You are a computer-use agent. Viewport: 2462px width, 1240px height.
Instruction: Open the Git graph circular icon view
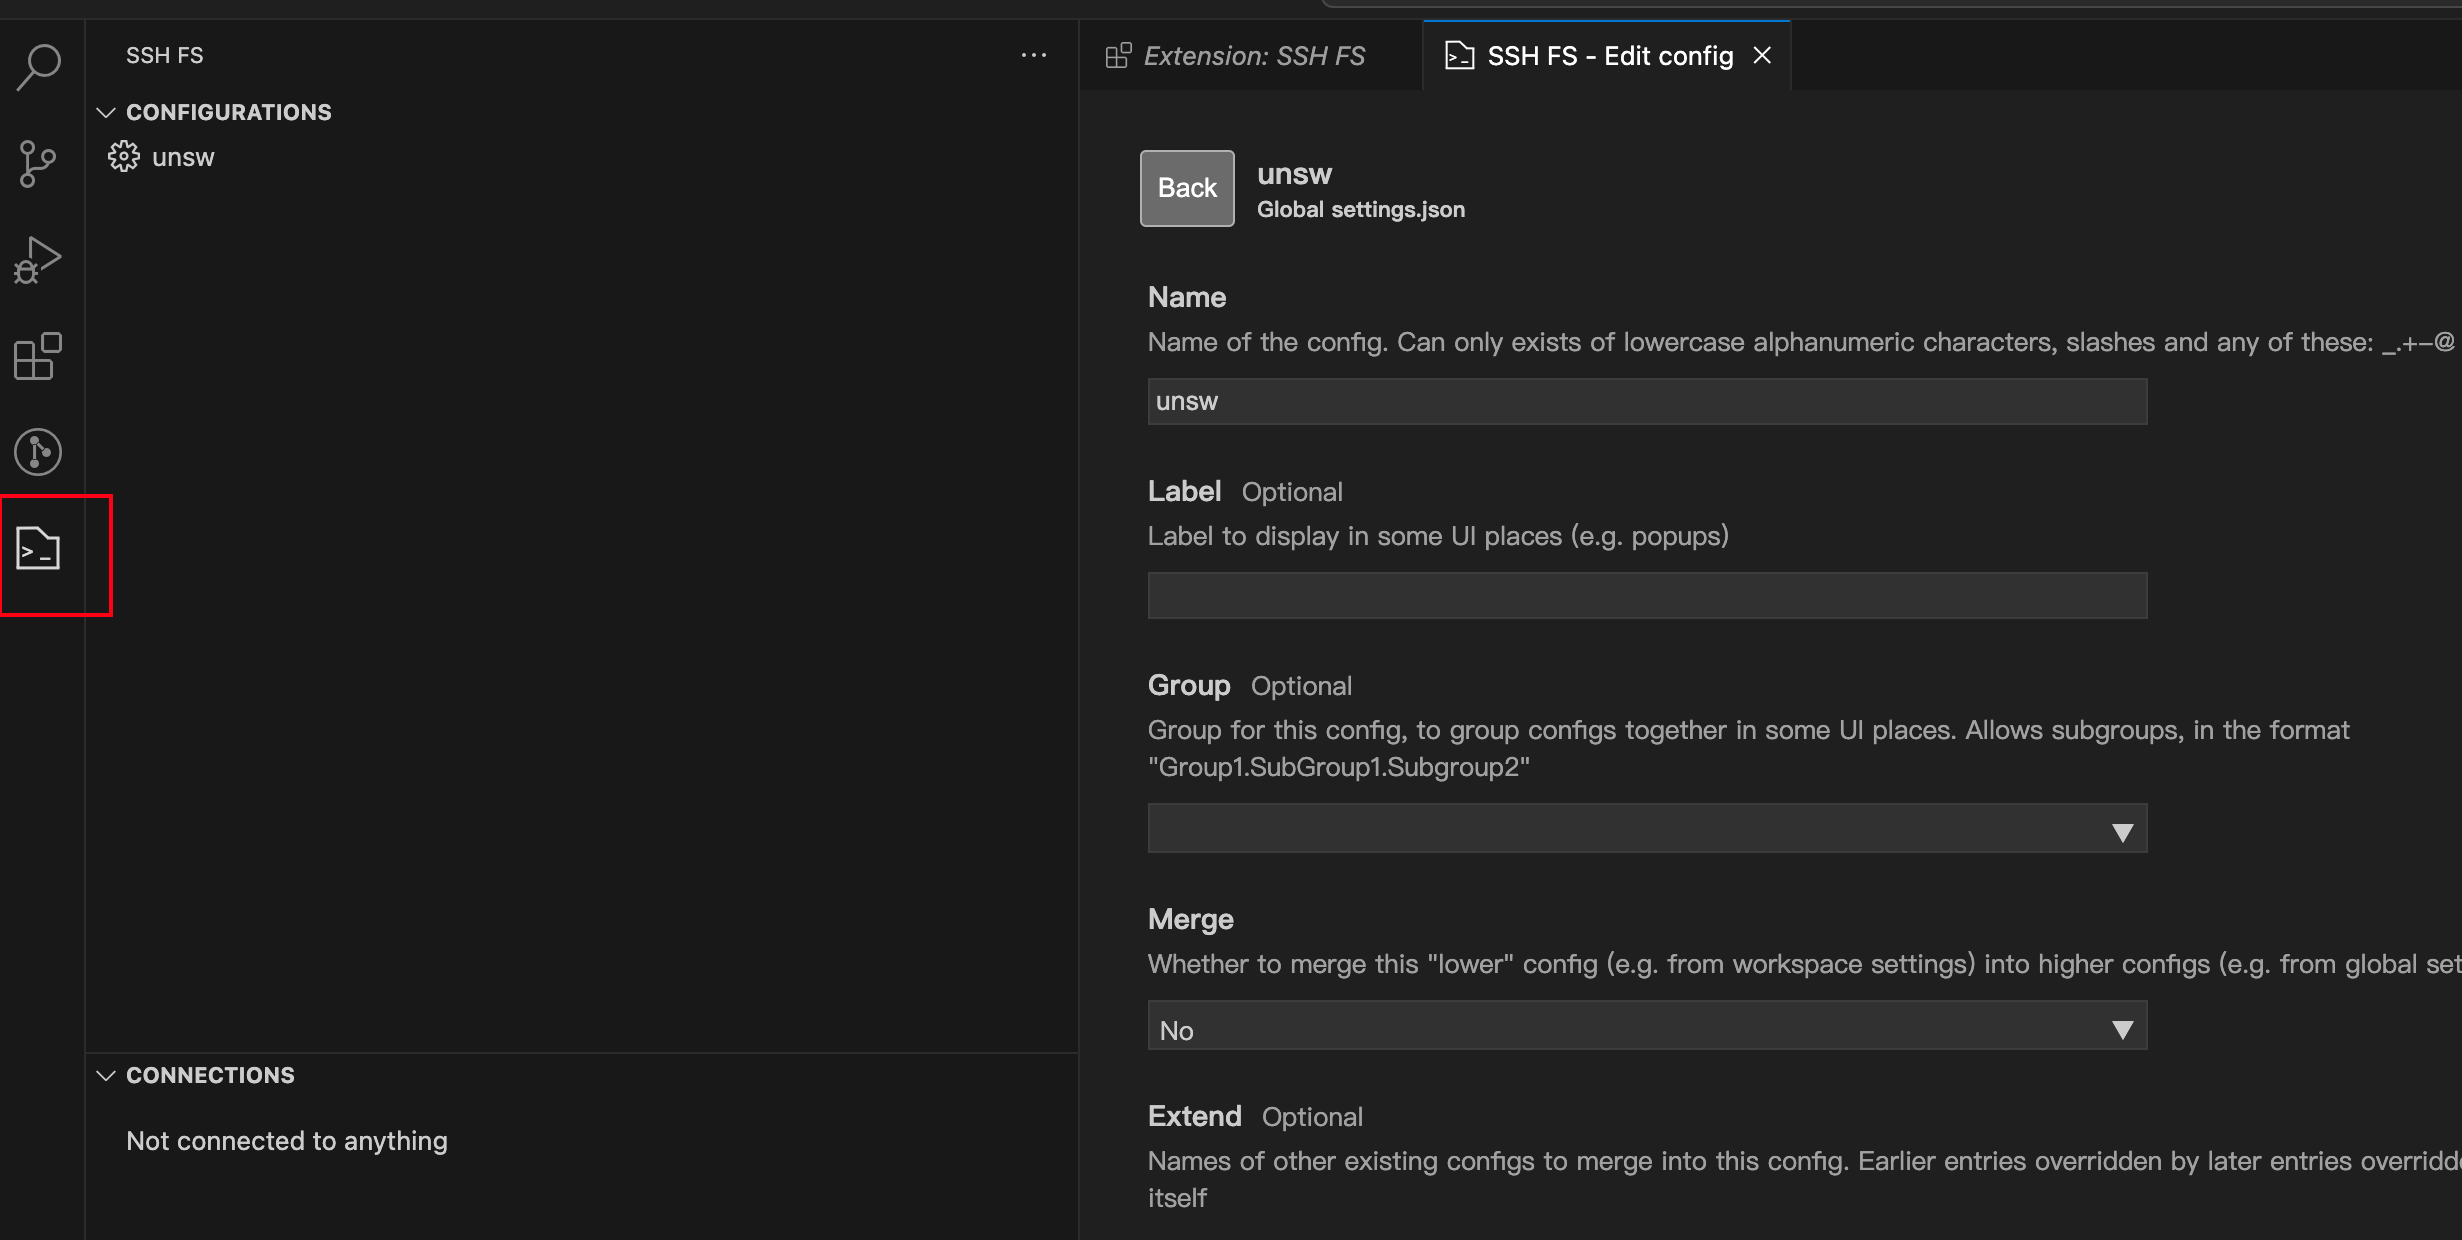(39, 452)
